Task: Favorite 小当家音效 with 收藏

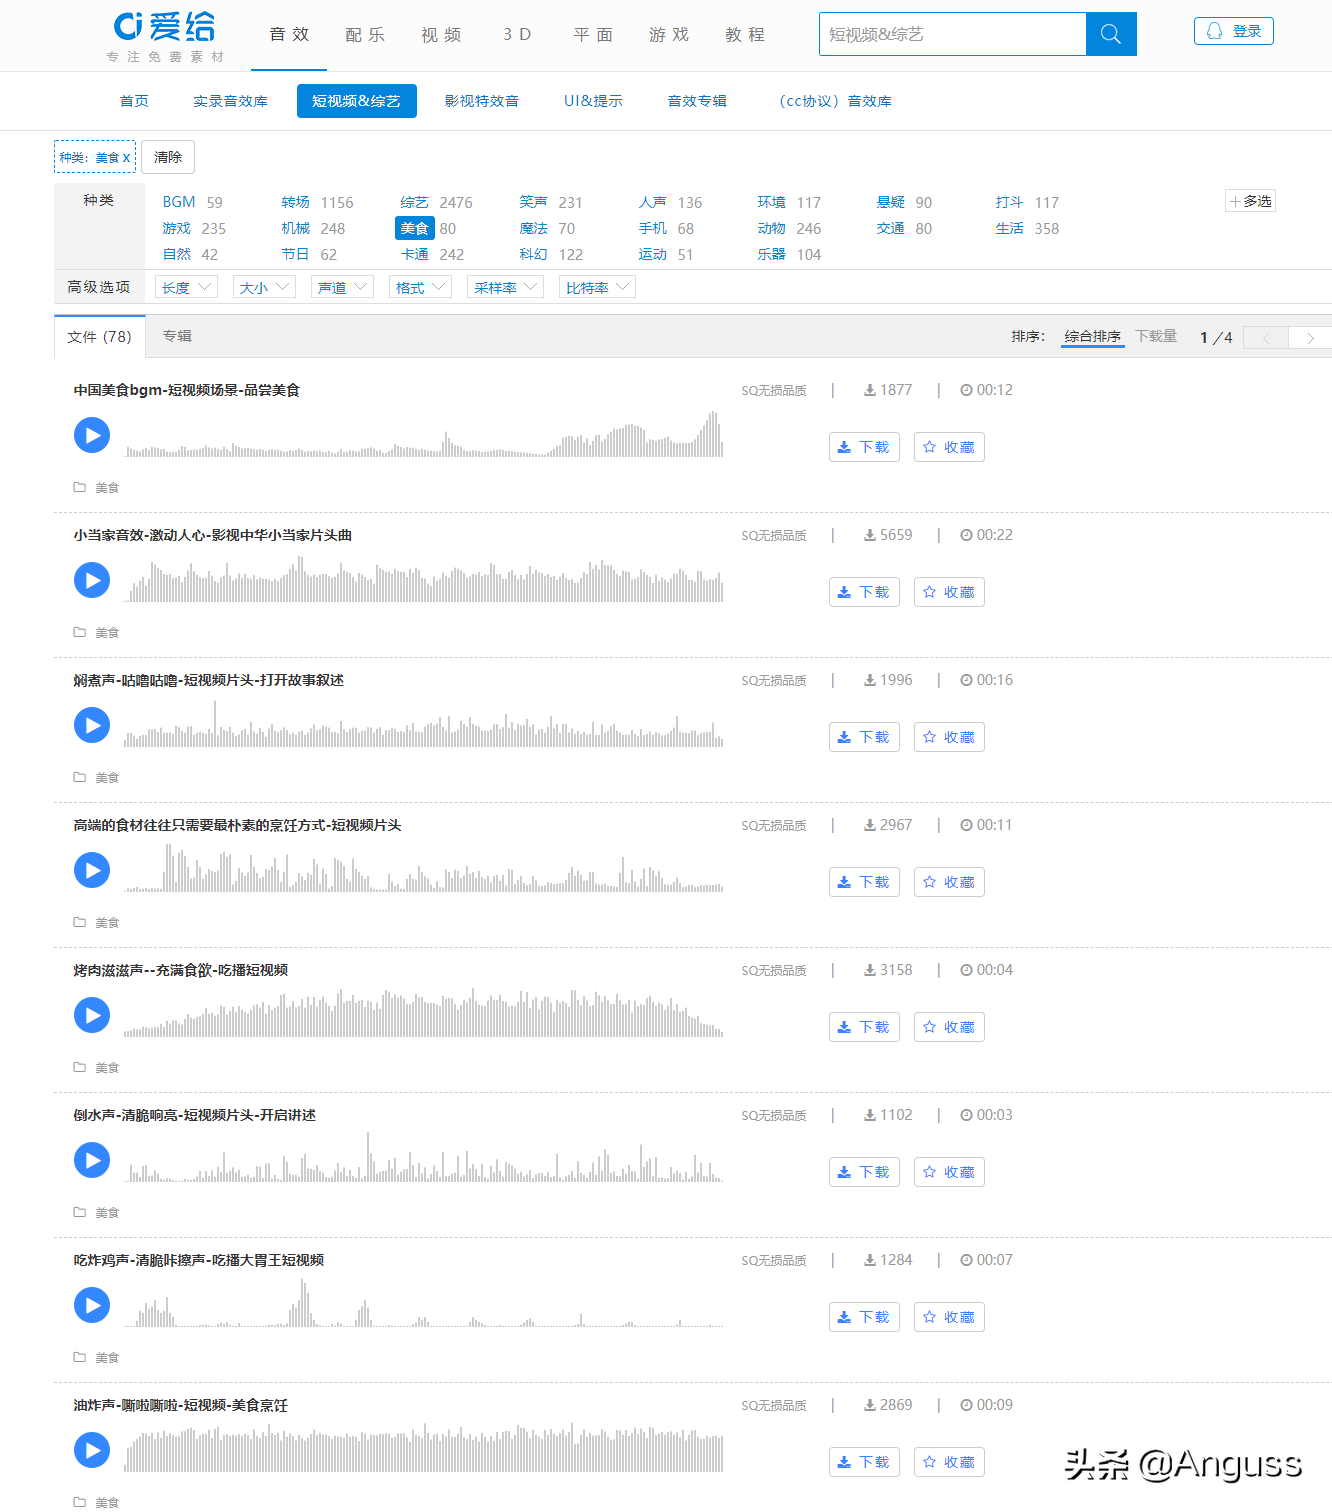Action: tap(949, 592)
